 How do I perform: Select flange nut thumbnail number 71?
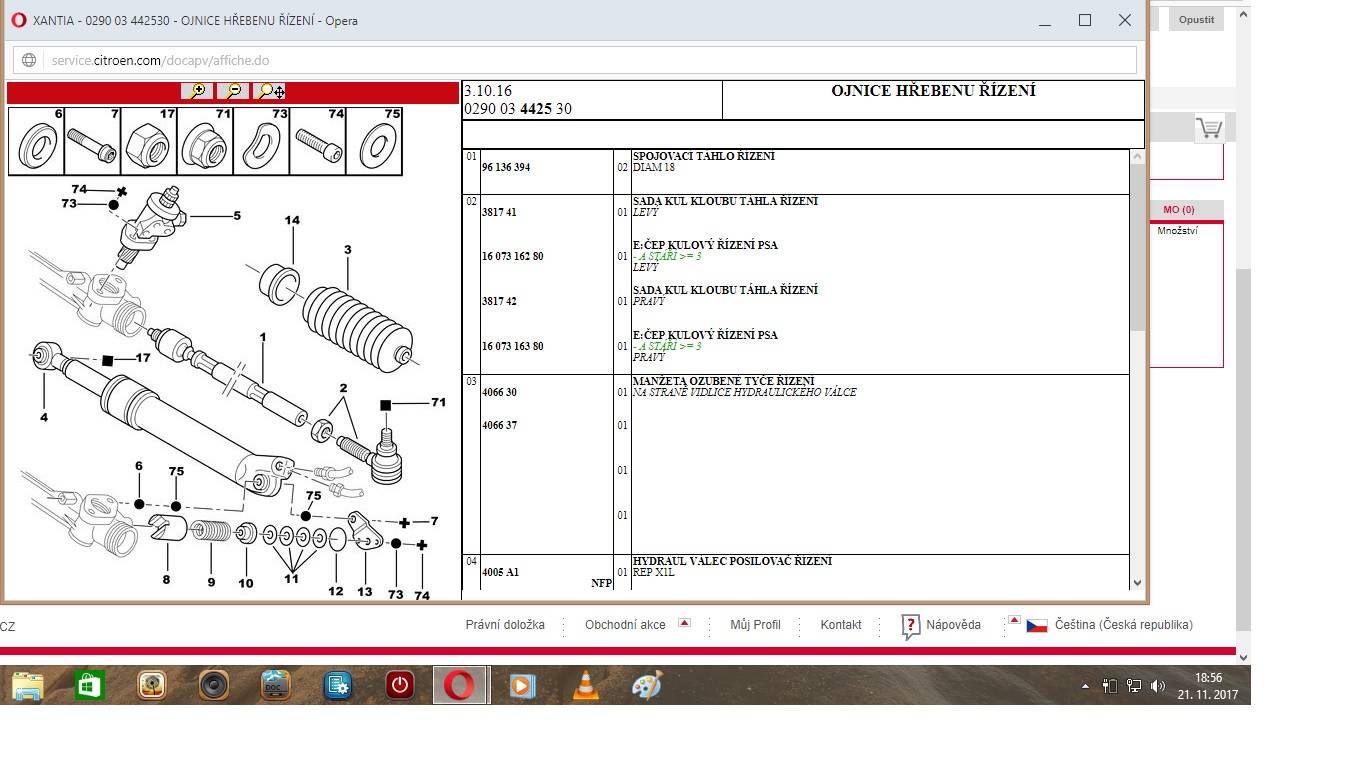205,141
